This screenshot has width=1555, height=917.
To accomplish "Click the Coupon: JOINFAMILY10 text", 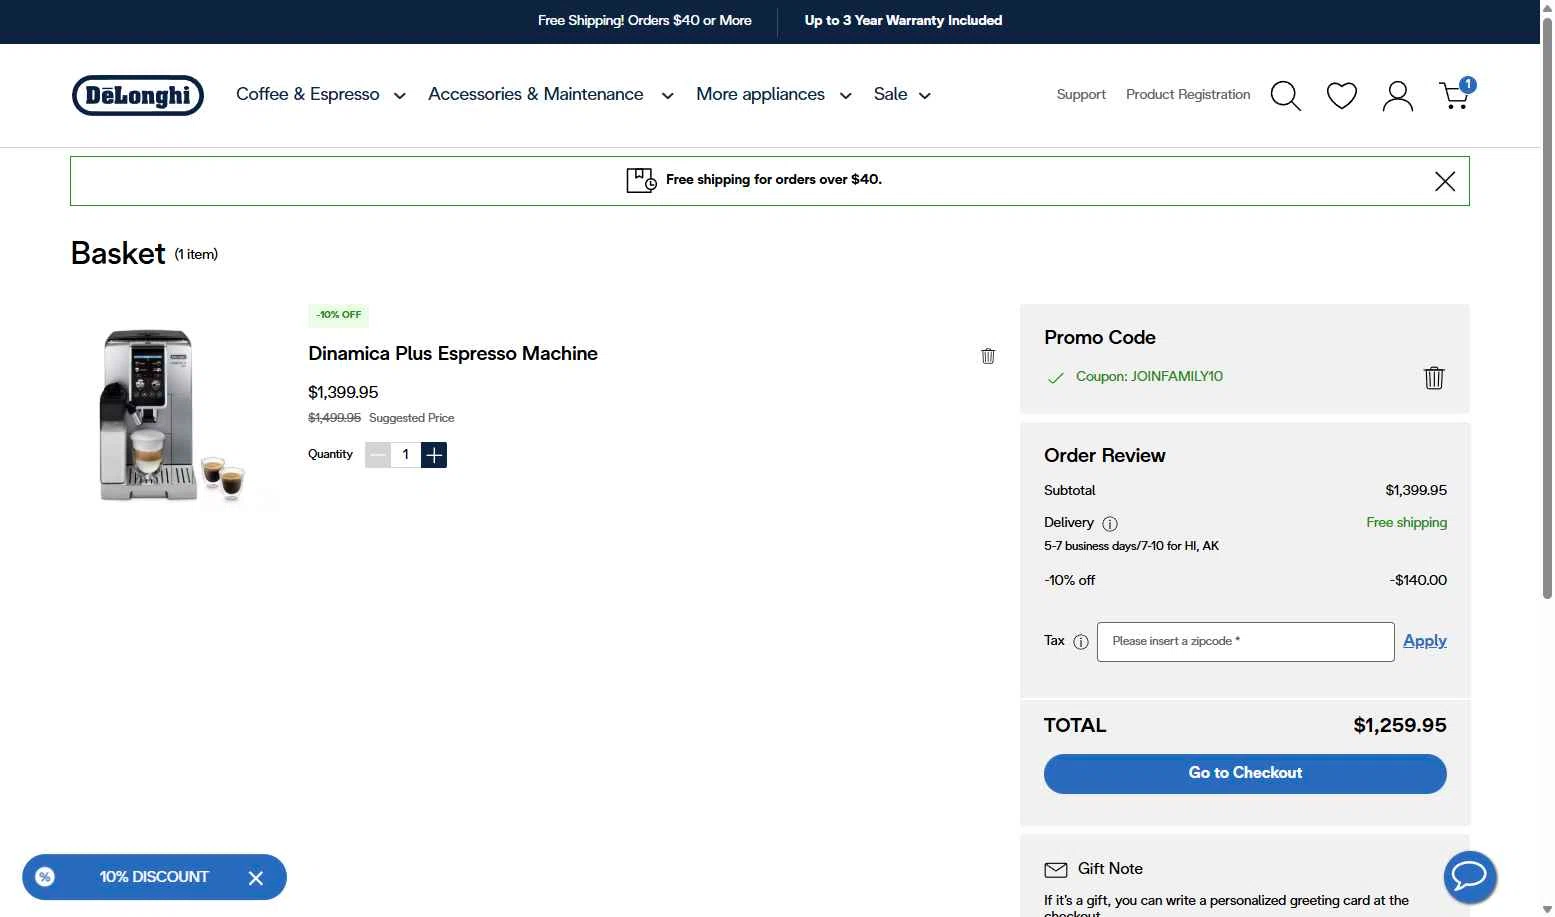I will tap(1149, 377).
